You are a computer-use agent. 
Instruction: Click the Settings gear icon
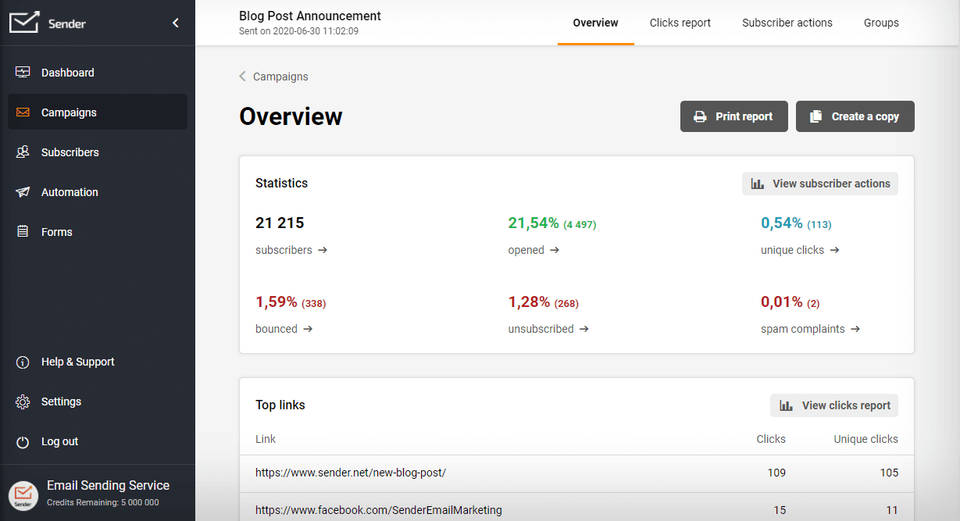[x=23, y=402]
